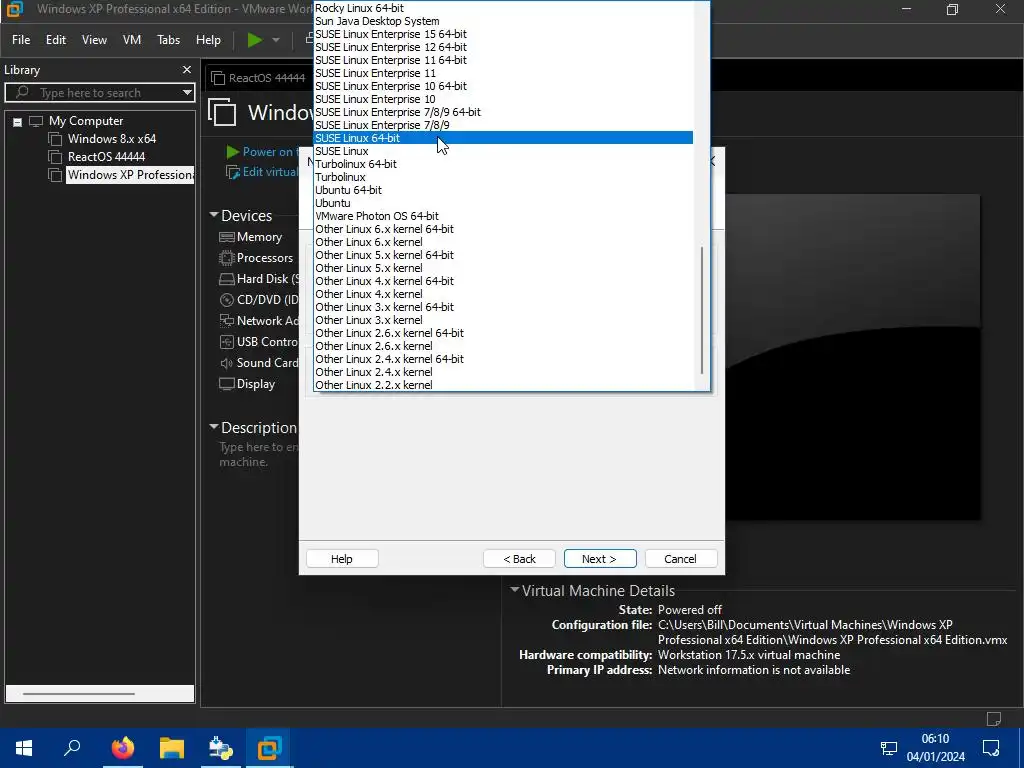
Task: Choose Sun Java Desktop System
Action: click(x=504, y=21)
